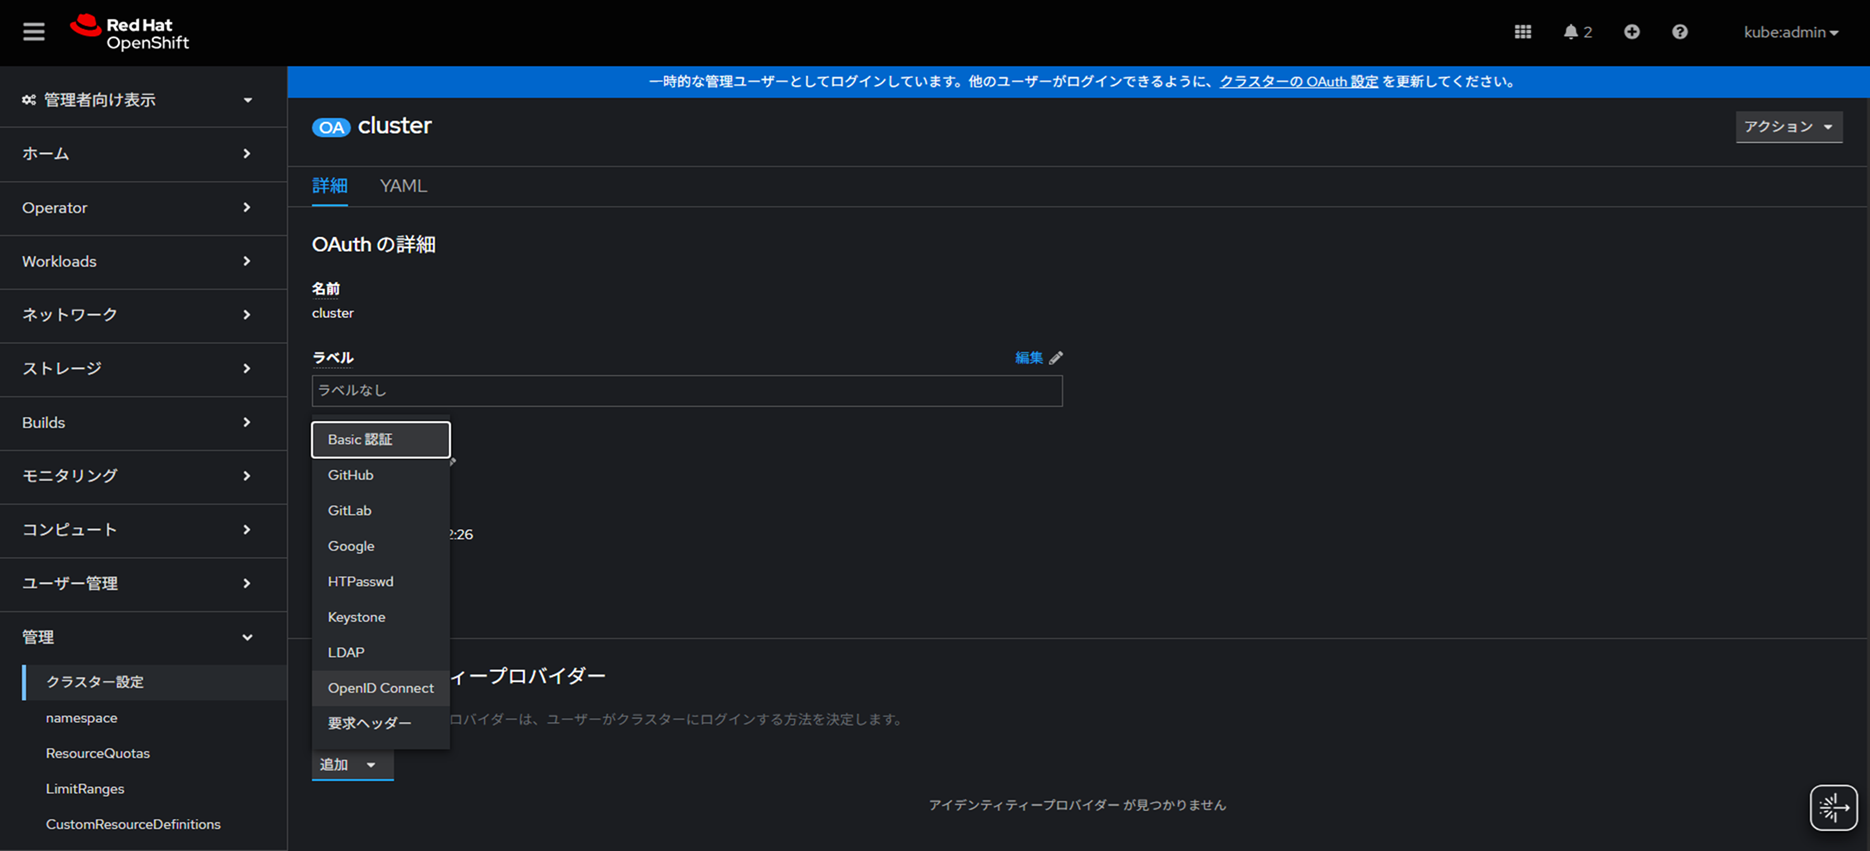Screen dimensions: 1870x851
Task: Expand the 管理者向け表示 perspective switcher
Action: [x=137, y=100]
